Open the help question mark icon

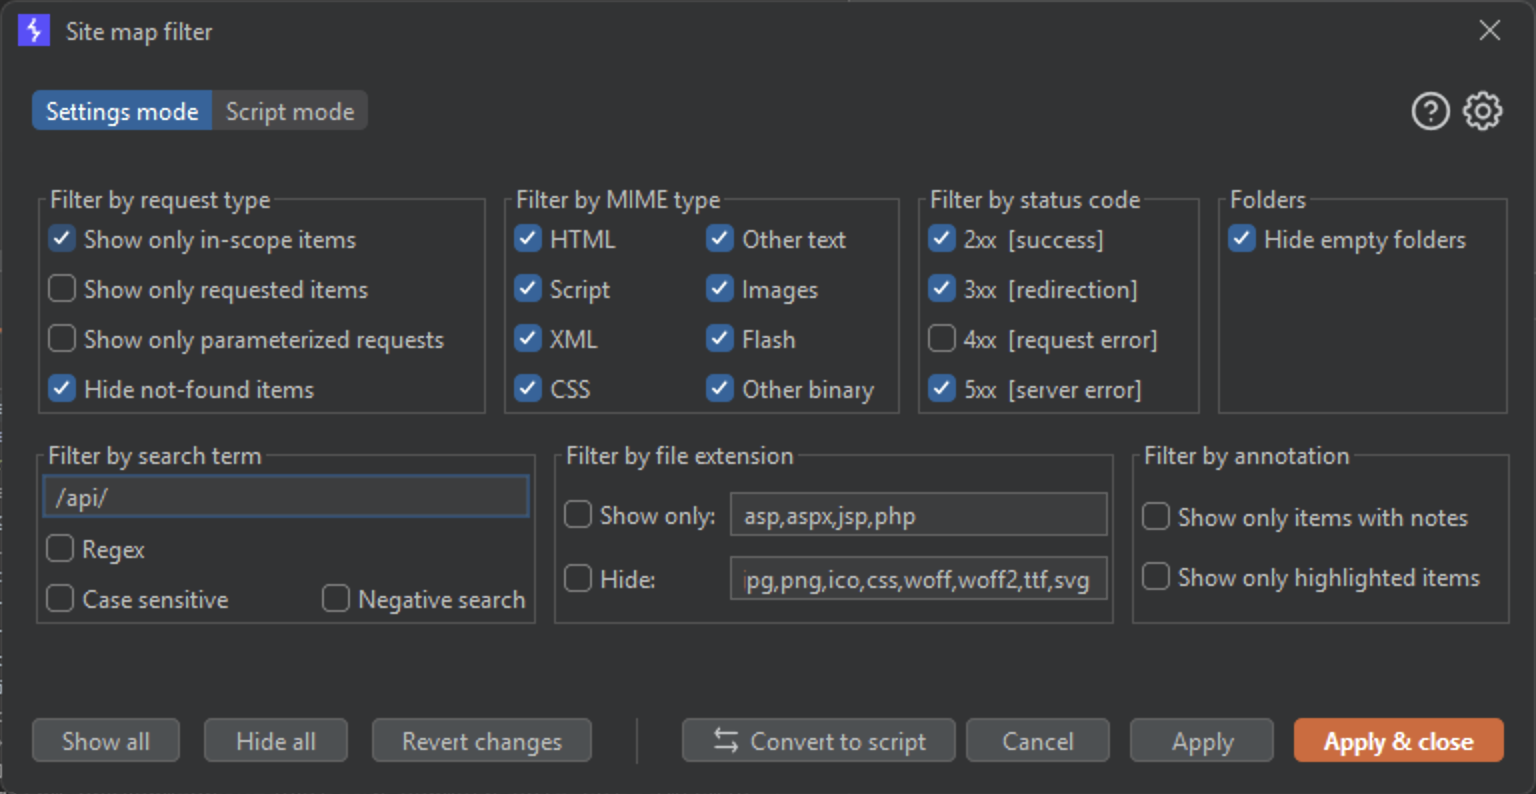point(1430,111)
